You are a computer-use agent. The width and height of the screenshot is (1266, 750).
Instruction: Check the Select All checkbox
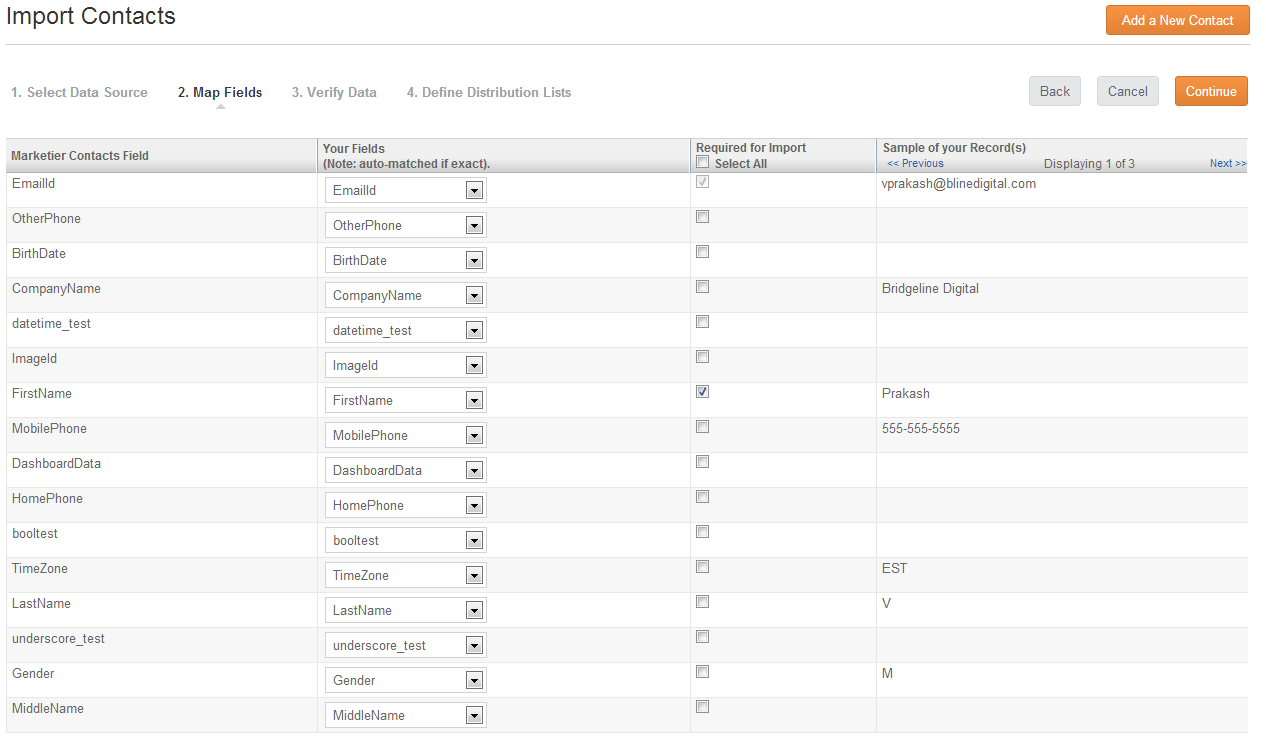[x=703, y=162]
